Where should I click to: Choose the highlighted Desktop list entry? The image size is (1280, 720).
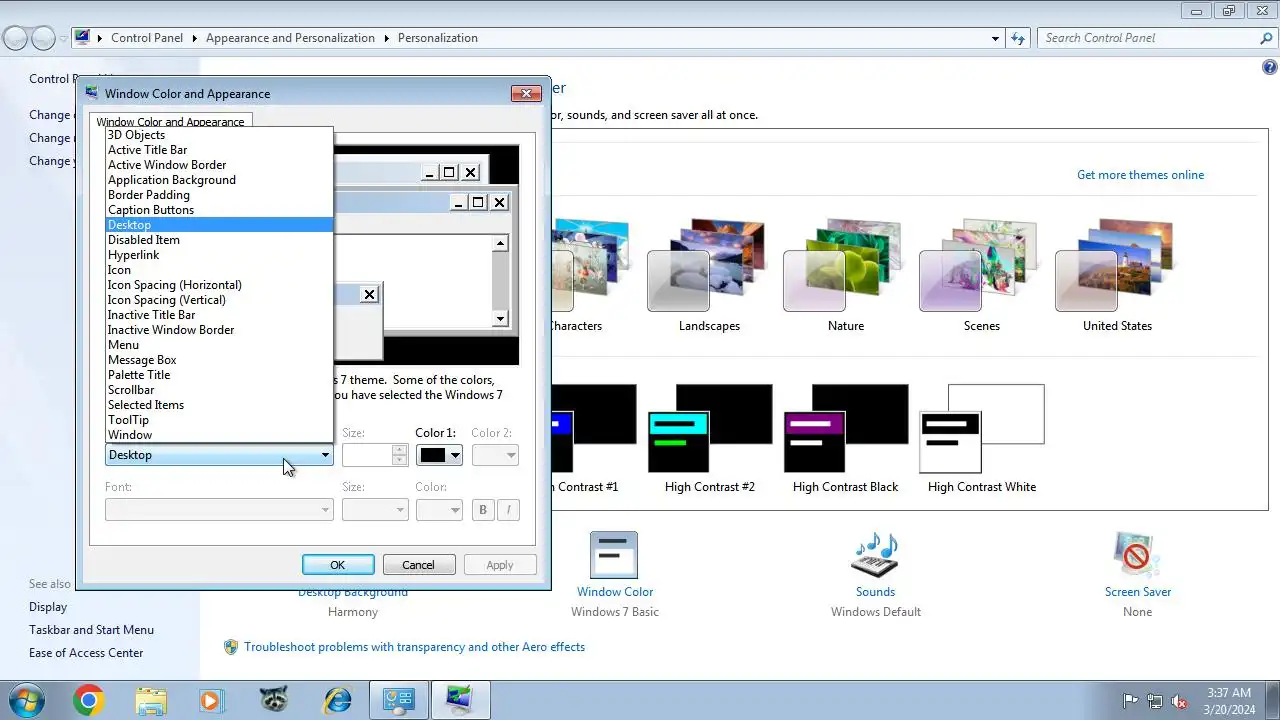click(x=219, y=225)
